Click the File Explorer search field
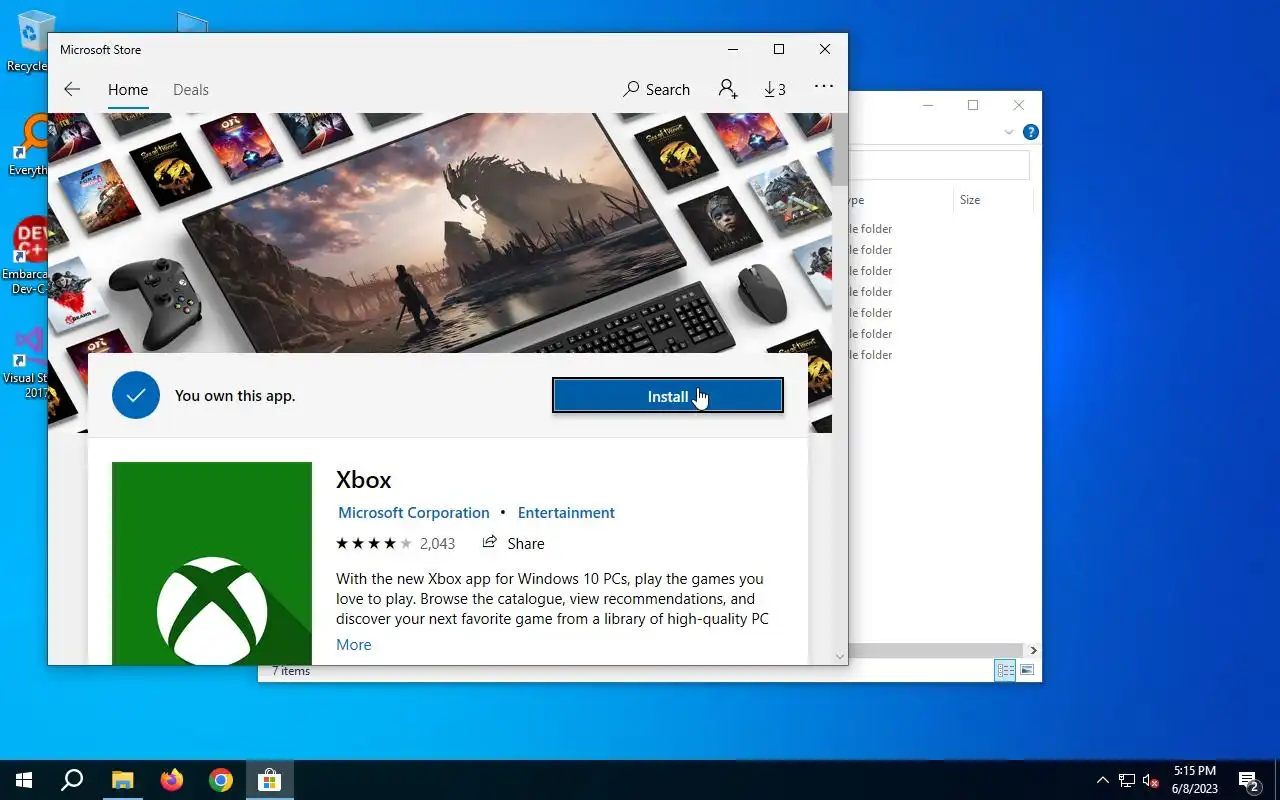Viewport: 1280px width, 800px height. (938, 165)
